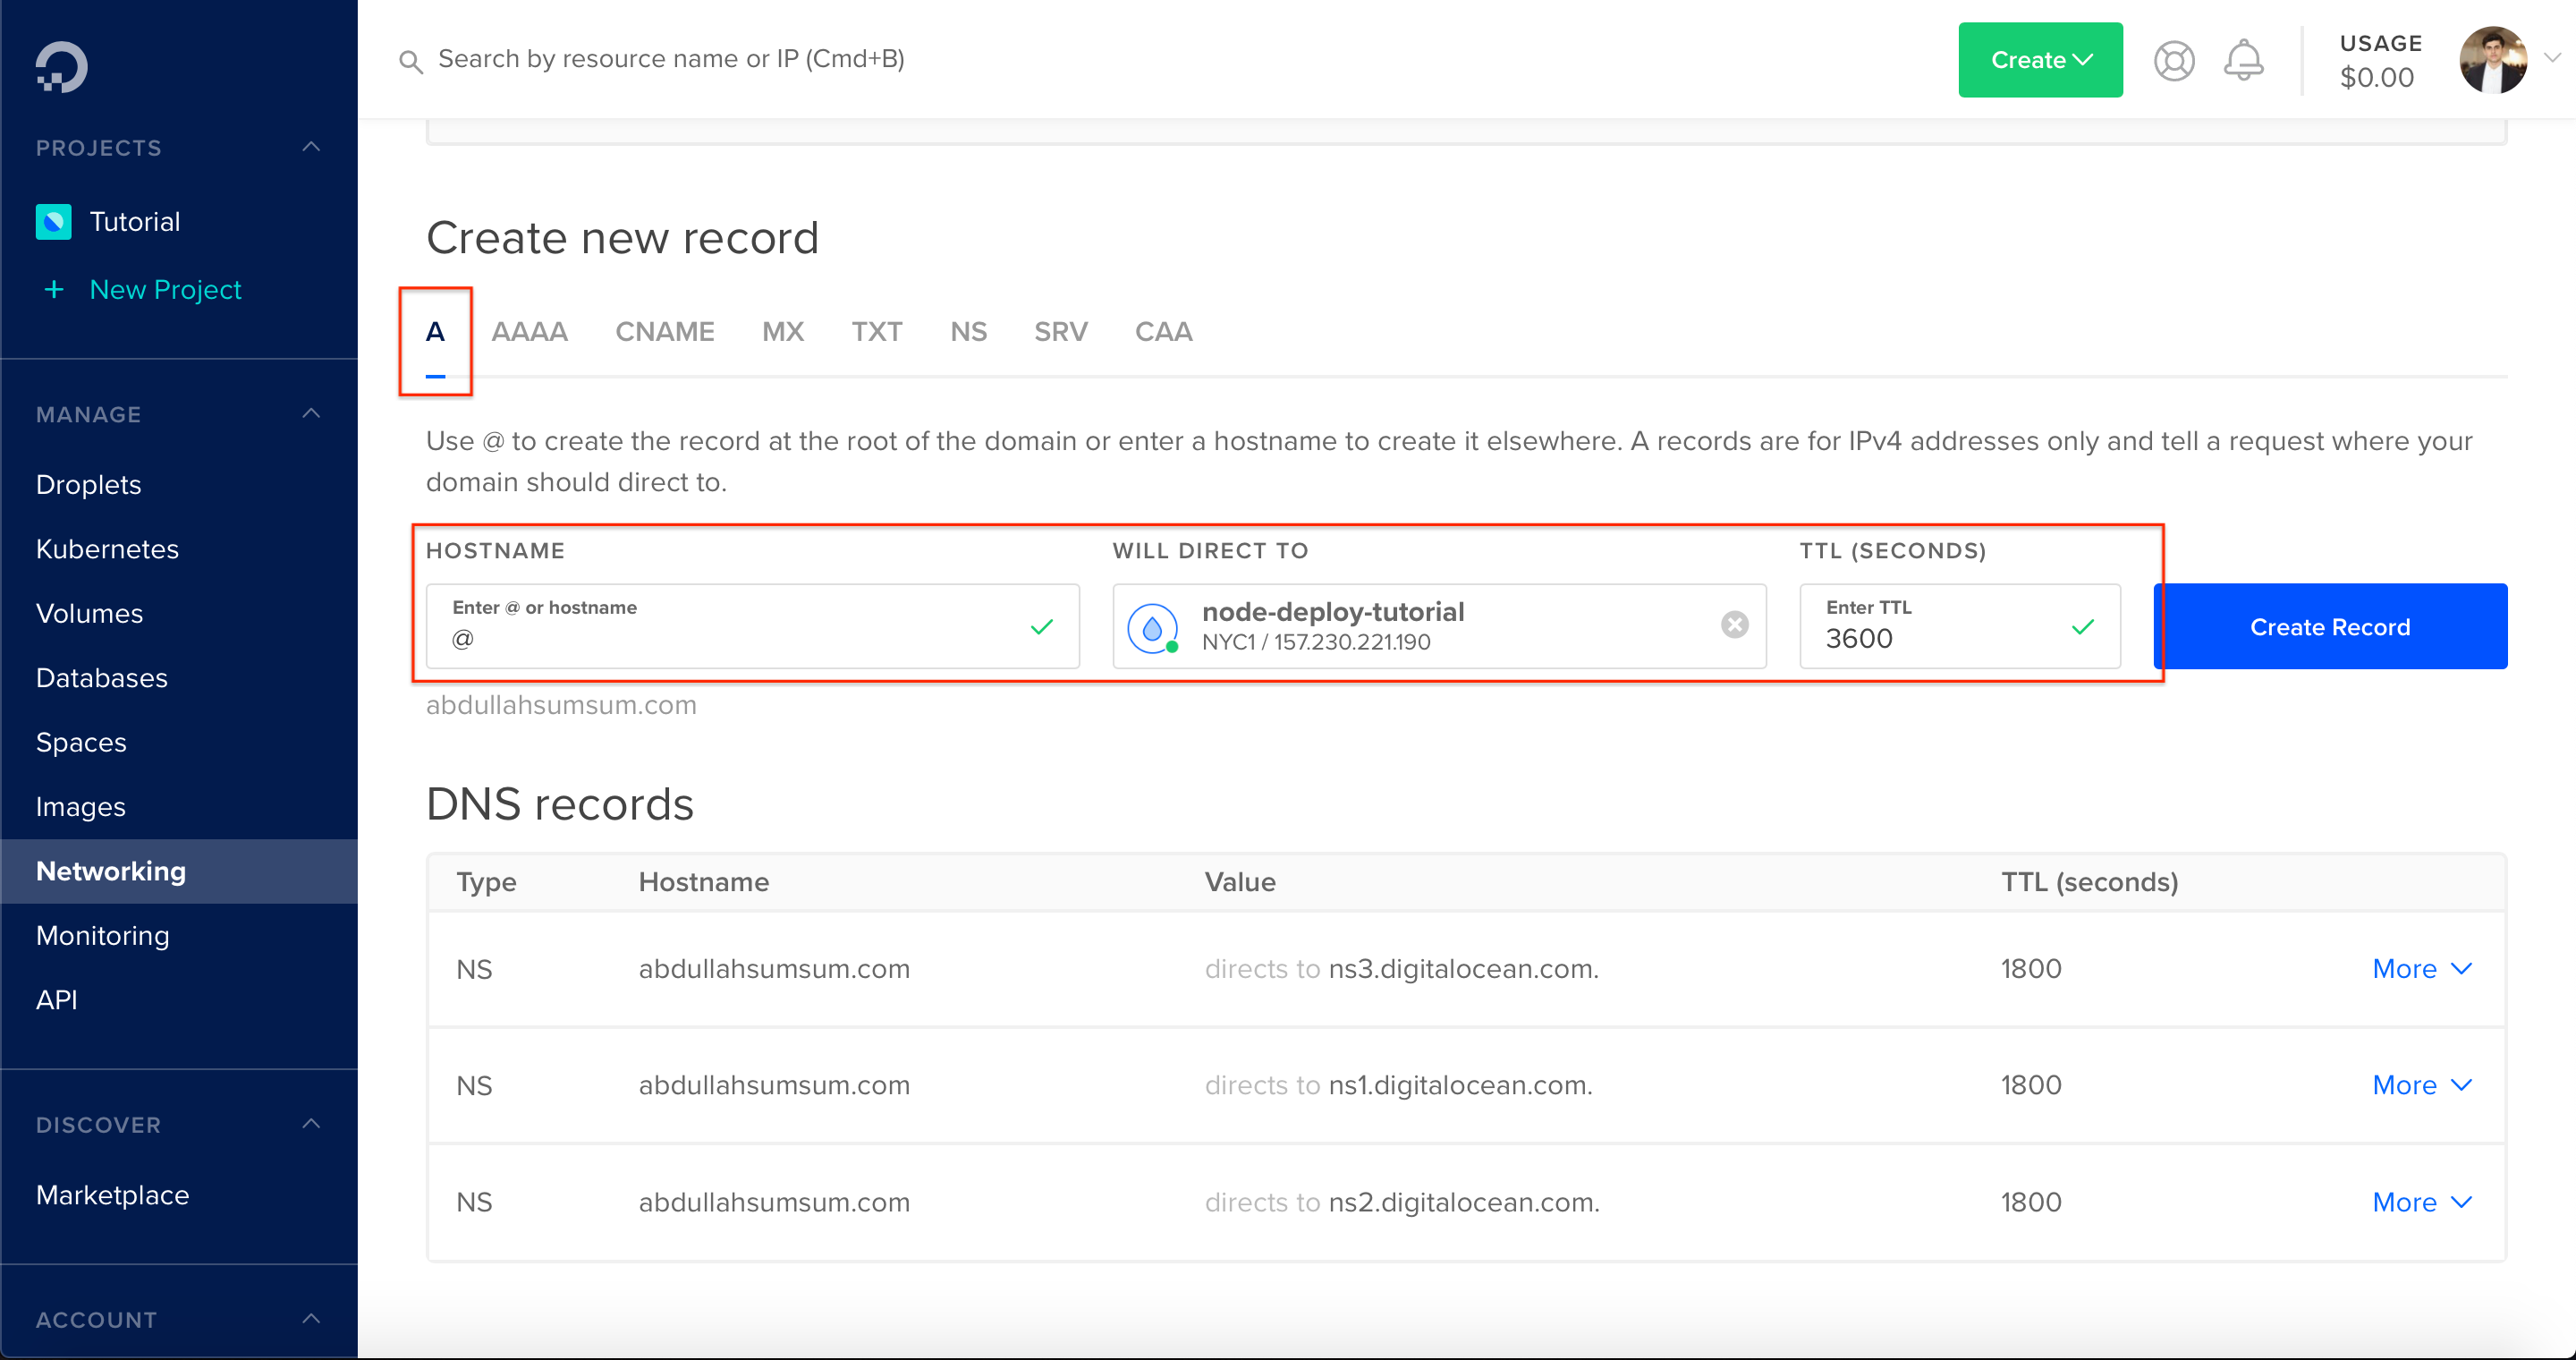Click the Enter TTL input field
The width and height of the screenshot is (2576, 1360).
pyautogui.click(x=1959, y=626)
